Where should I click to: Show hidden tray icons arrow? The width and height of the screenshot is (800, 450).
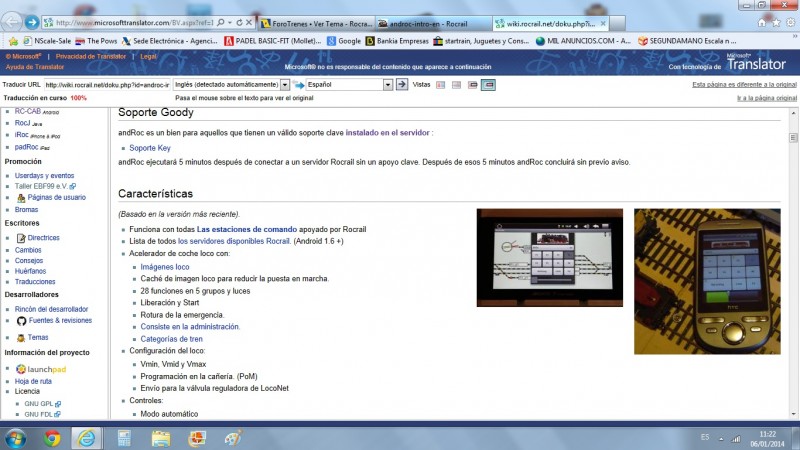pos(721,439)
